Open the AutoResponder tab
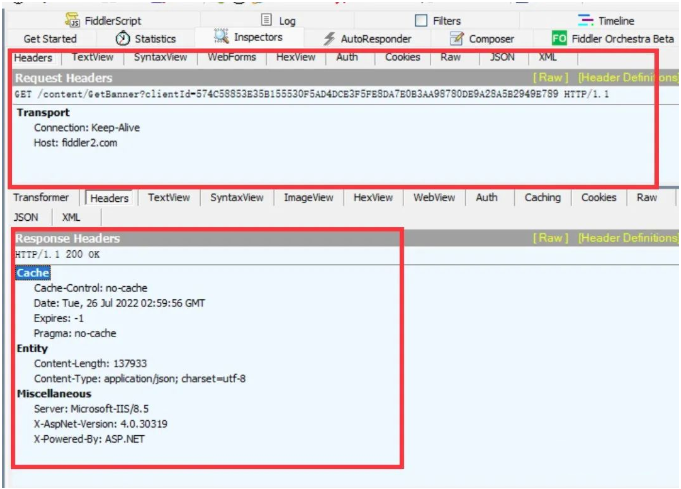The width and height of the screenshot is (681, 489). coord(367,39)
